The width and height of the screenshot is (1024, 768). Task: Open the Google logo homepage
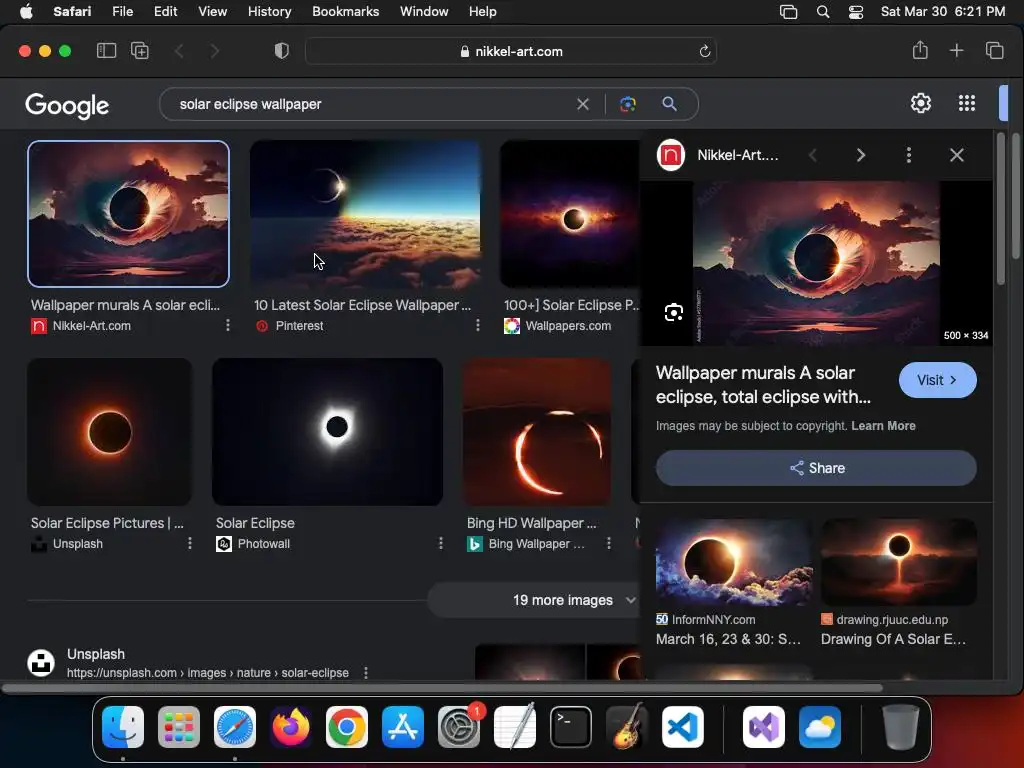(x=67, y=105)
